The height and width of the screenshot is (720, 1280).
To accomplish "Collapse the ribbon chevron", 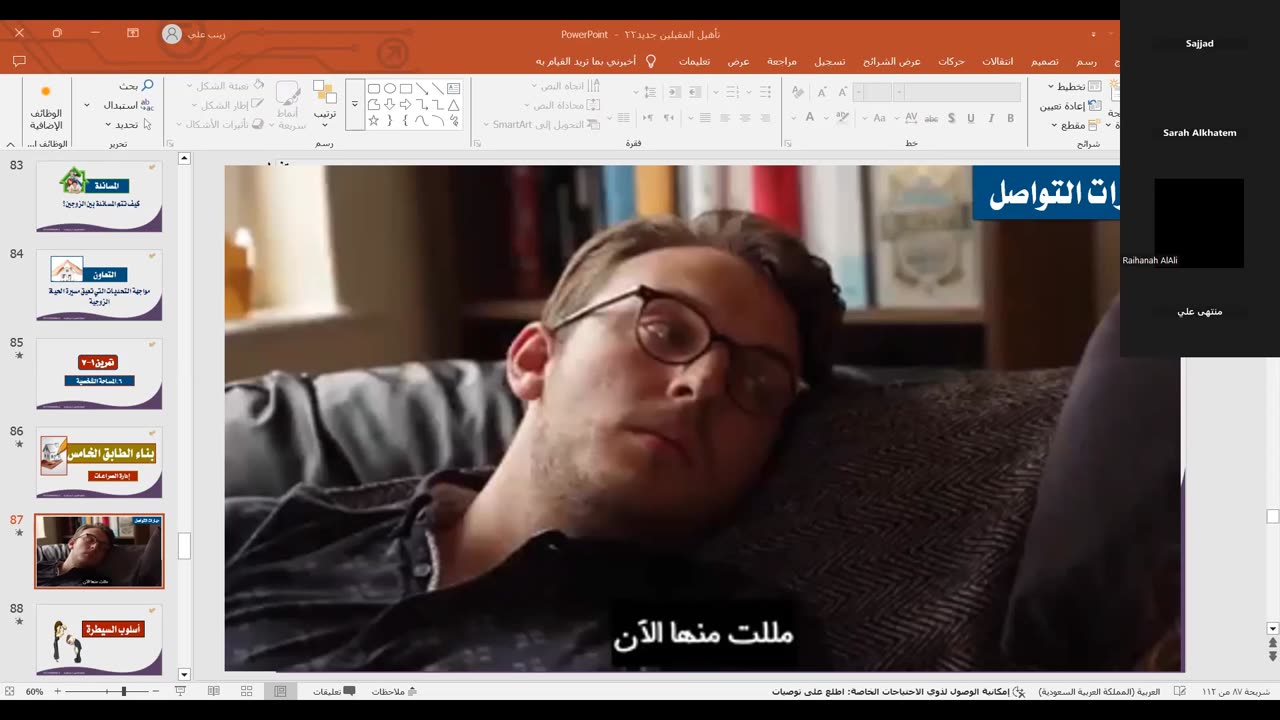I will [x=10, y=144].
